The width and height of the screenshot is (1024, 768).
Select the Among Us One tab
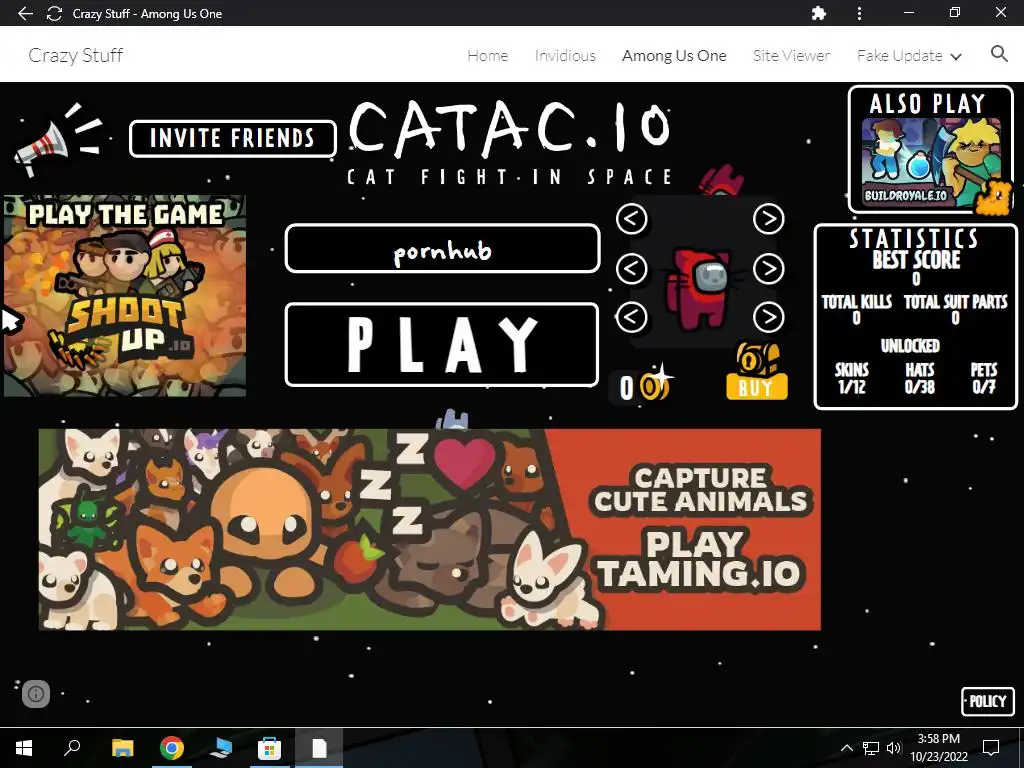(674, 56)
